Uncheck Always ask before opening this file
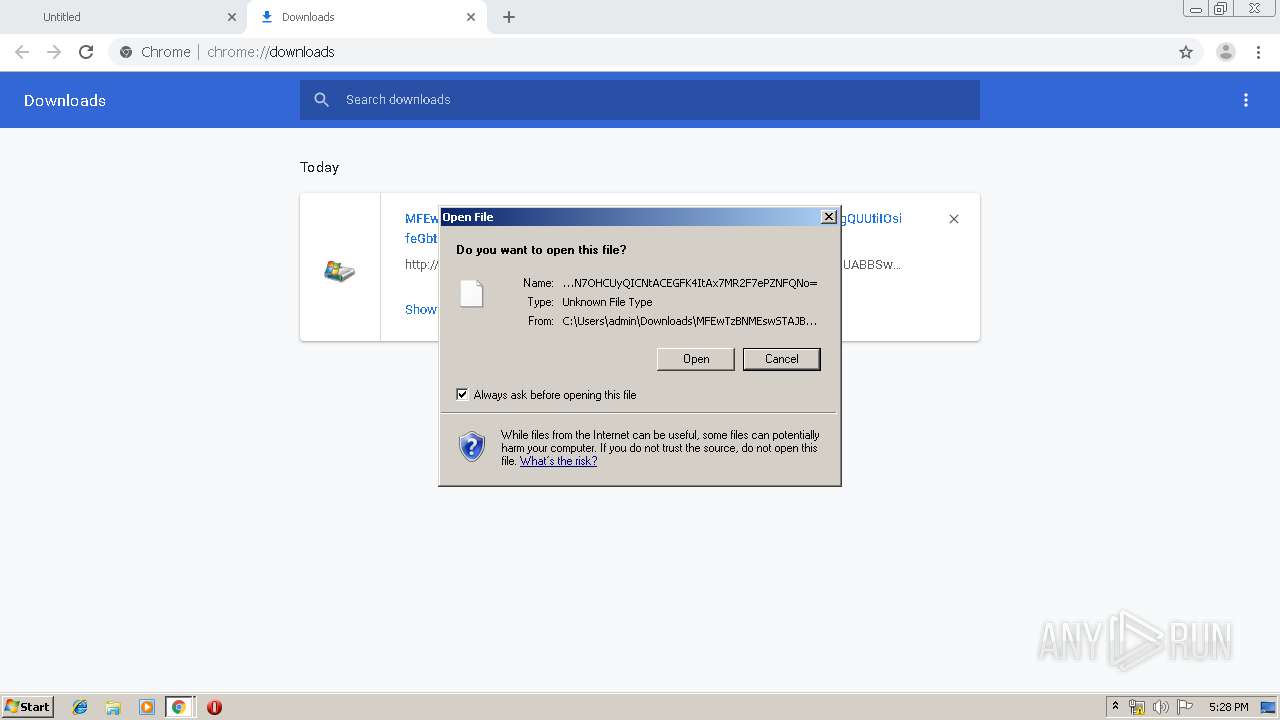The image size is (1280, 720). [x=462, y=394]
